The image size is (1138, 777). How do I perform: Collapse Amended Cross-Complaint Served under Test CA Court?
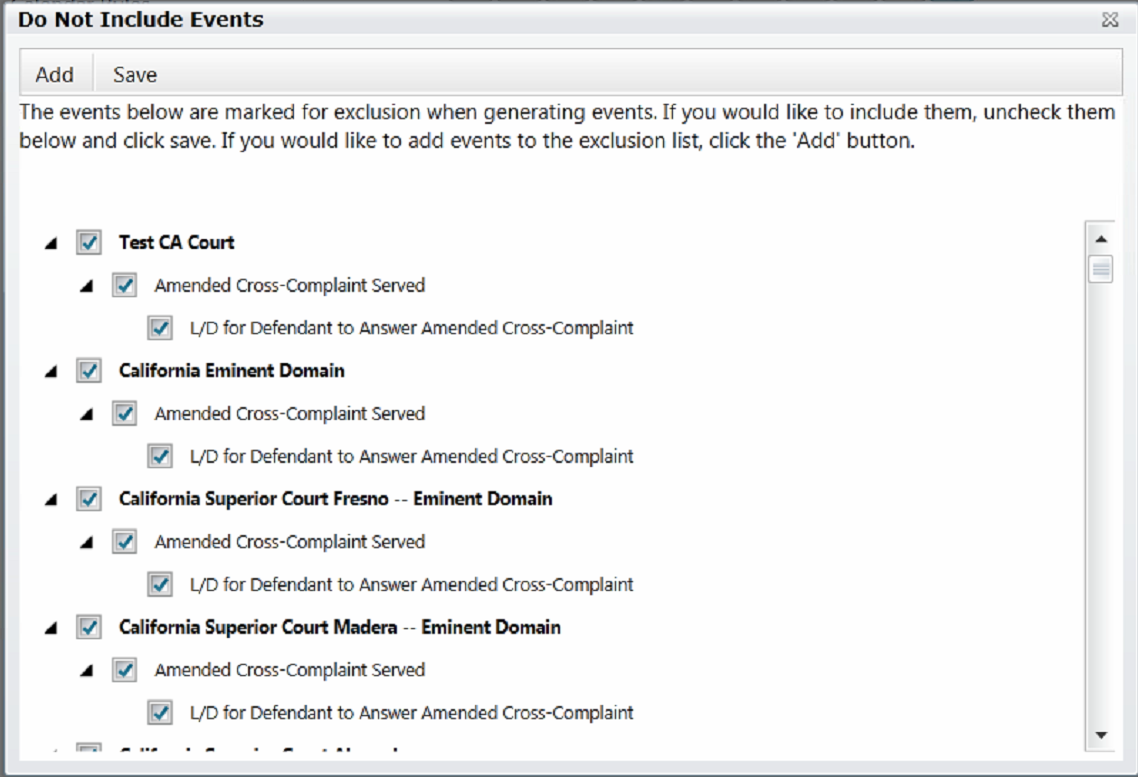tap(86, 286)
